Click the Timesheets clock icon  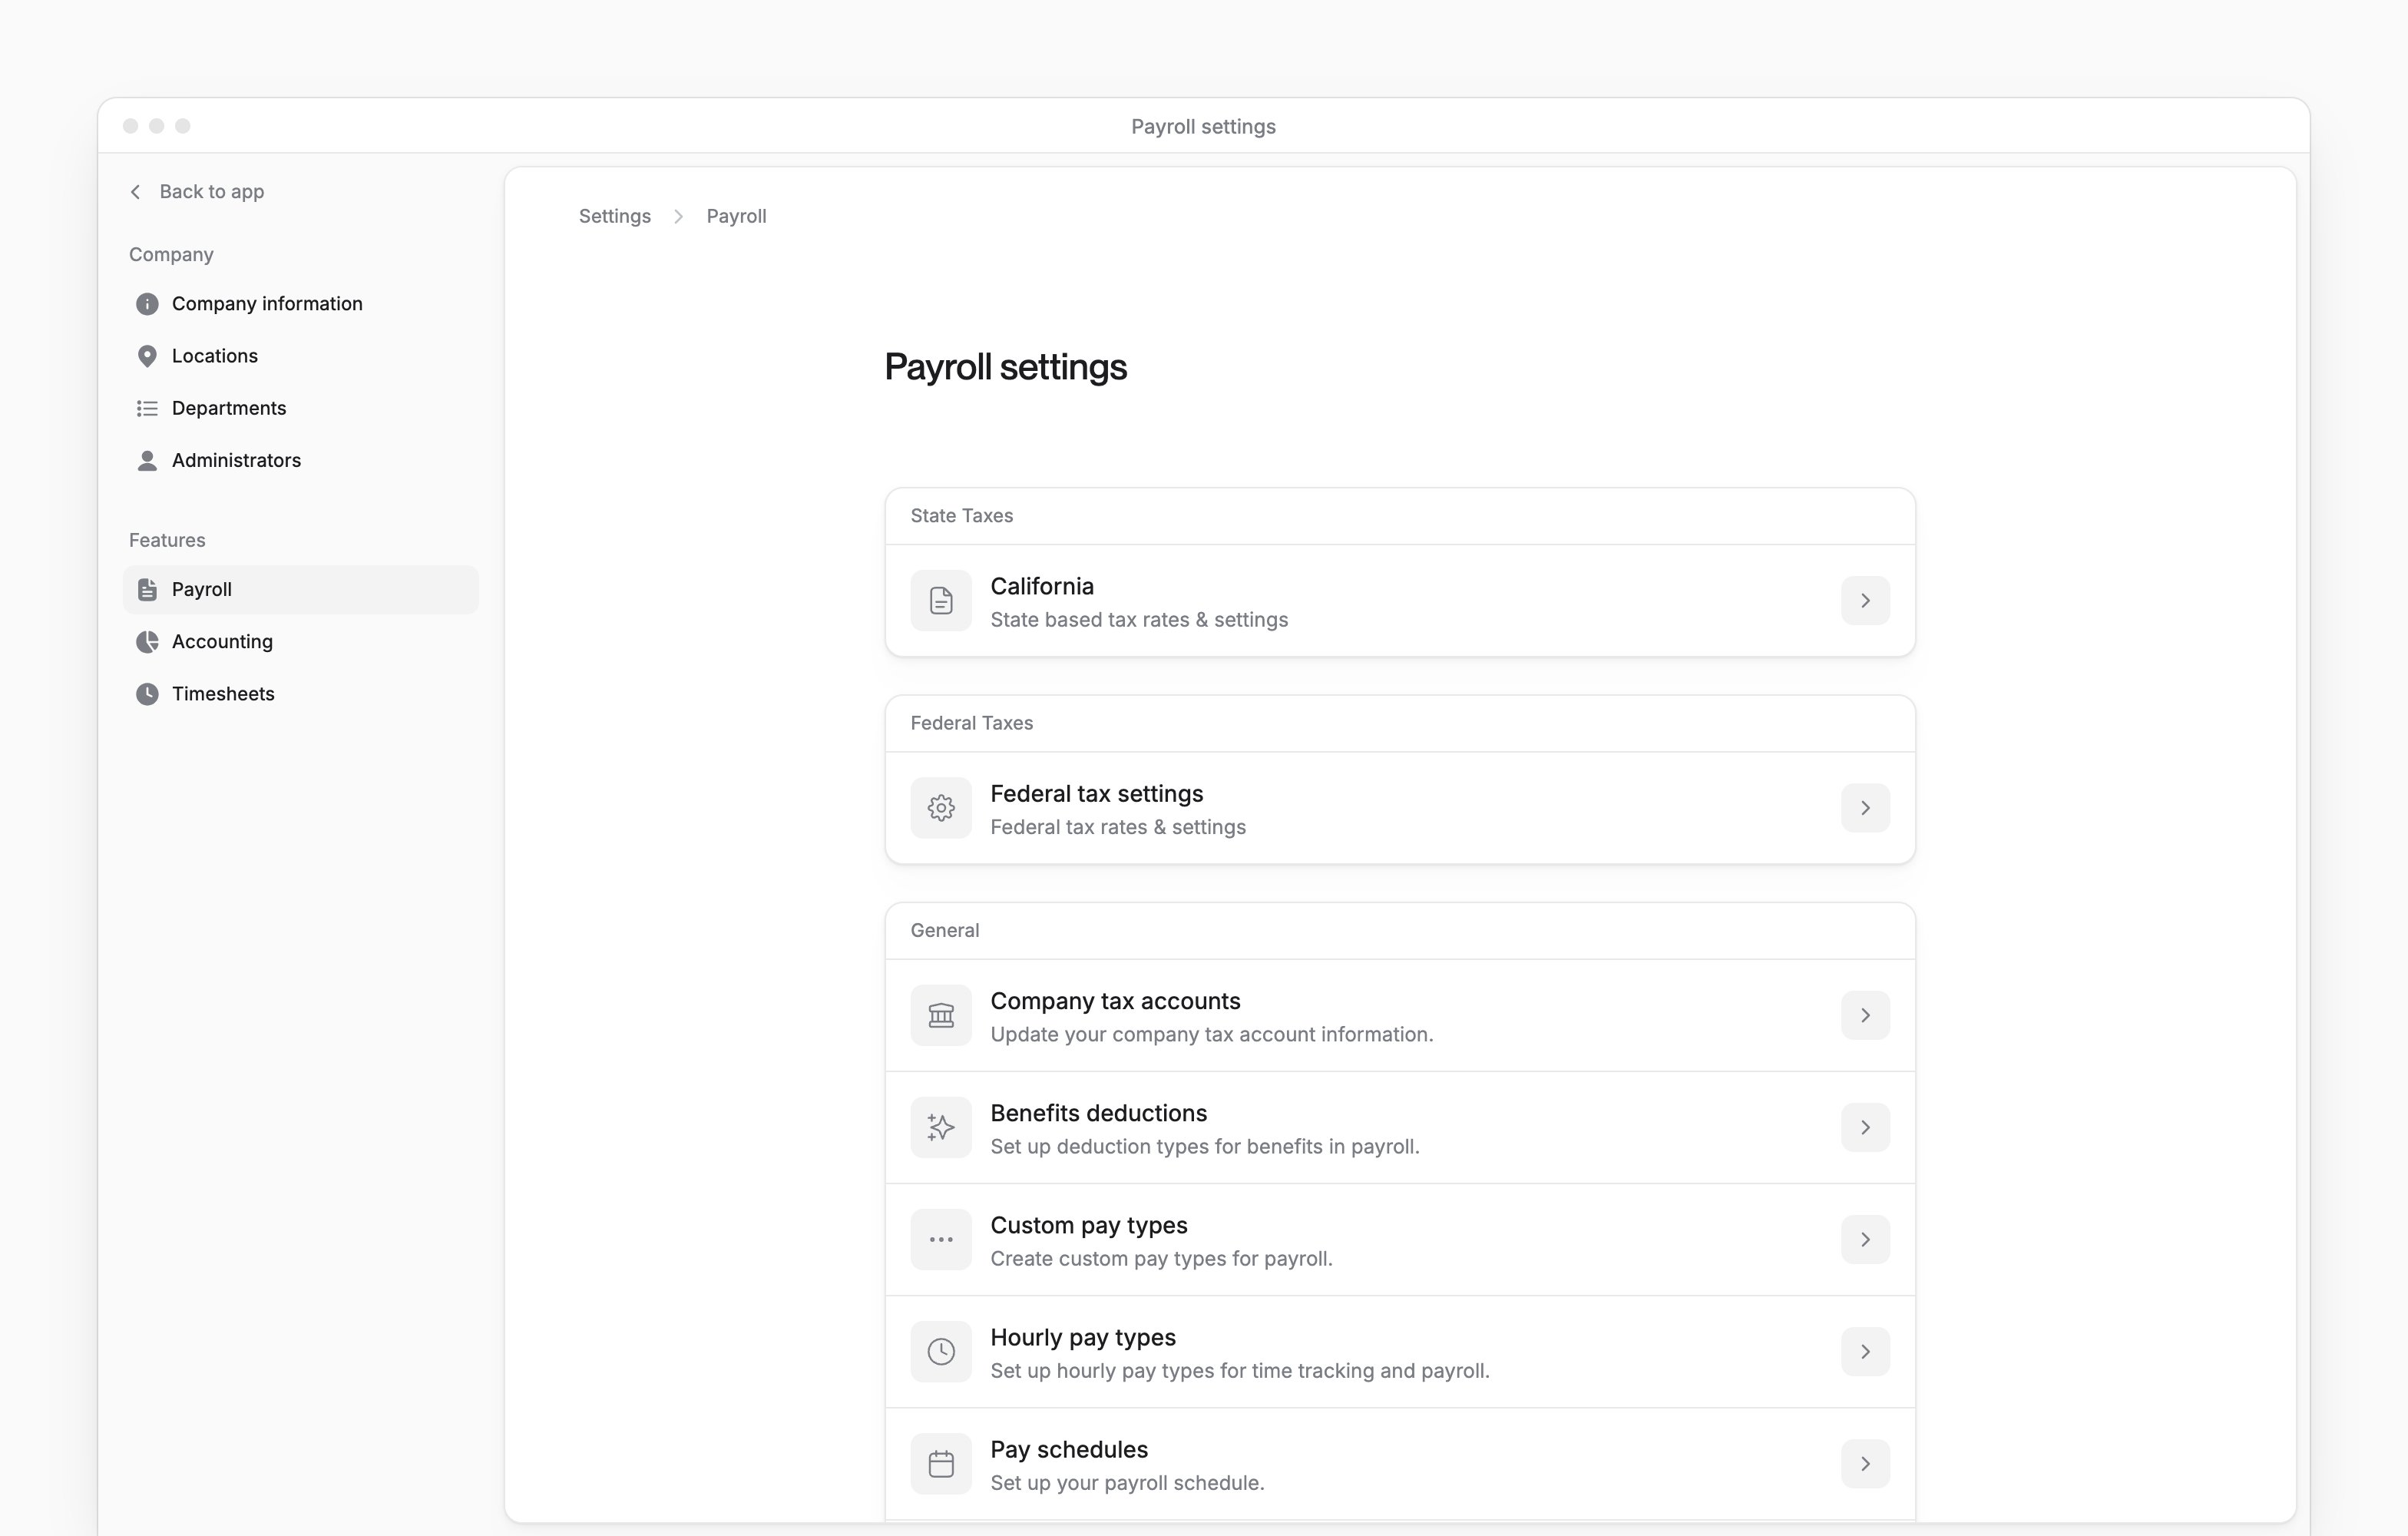[147, 694]
